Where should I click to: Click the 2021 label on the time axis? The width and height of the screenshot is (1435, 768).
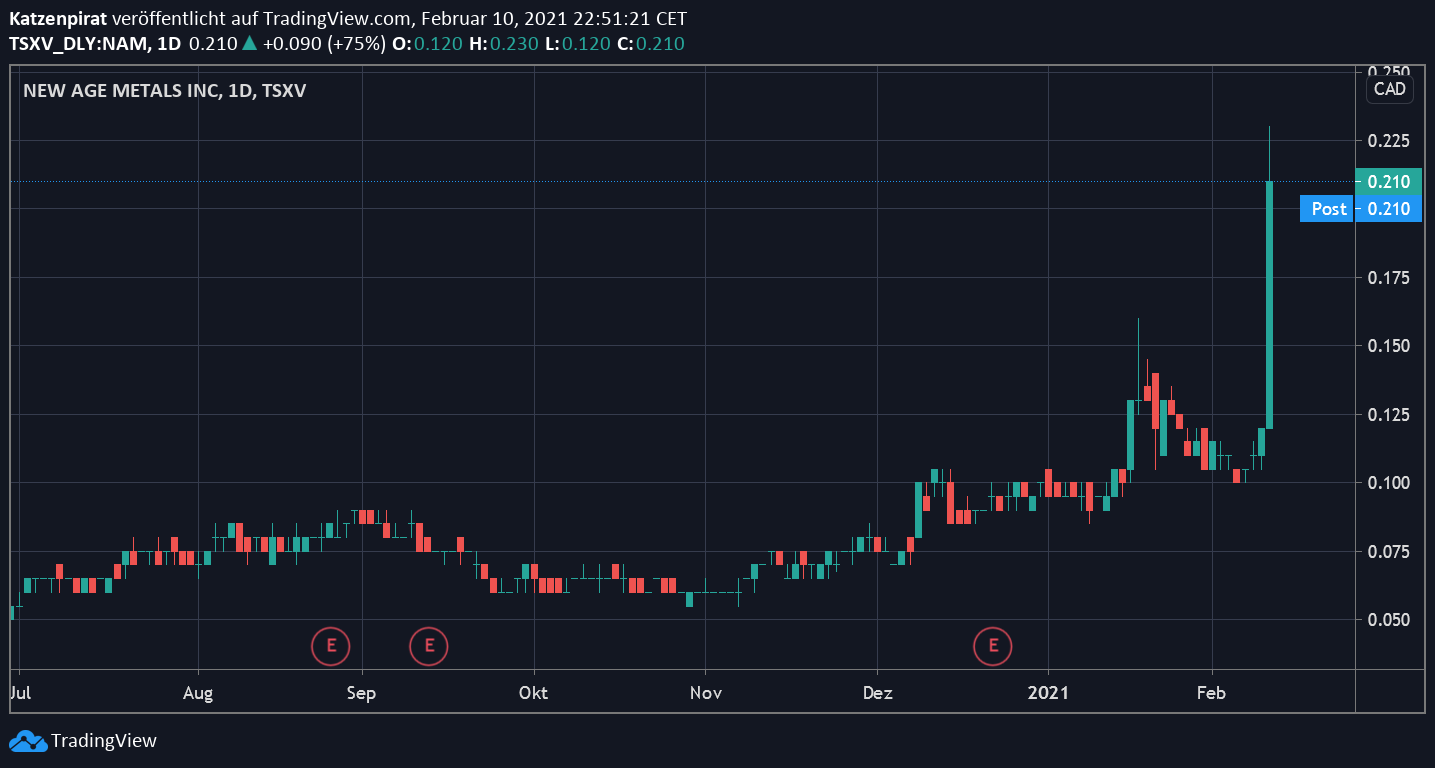(1049, 692)
